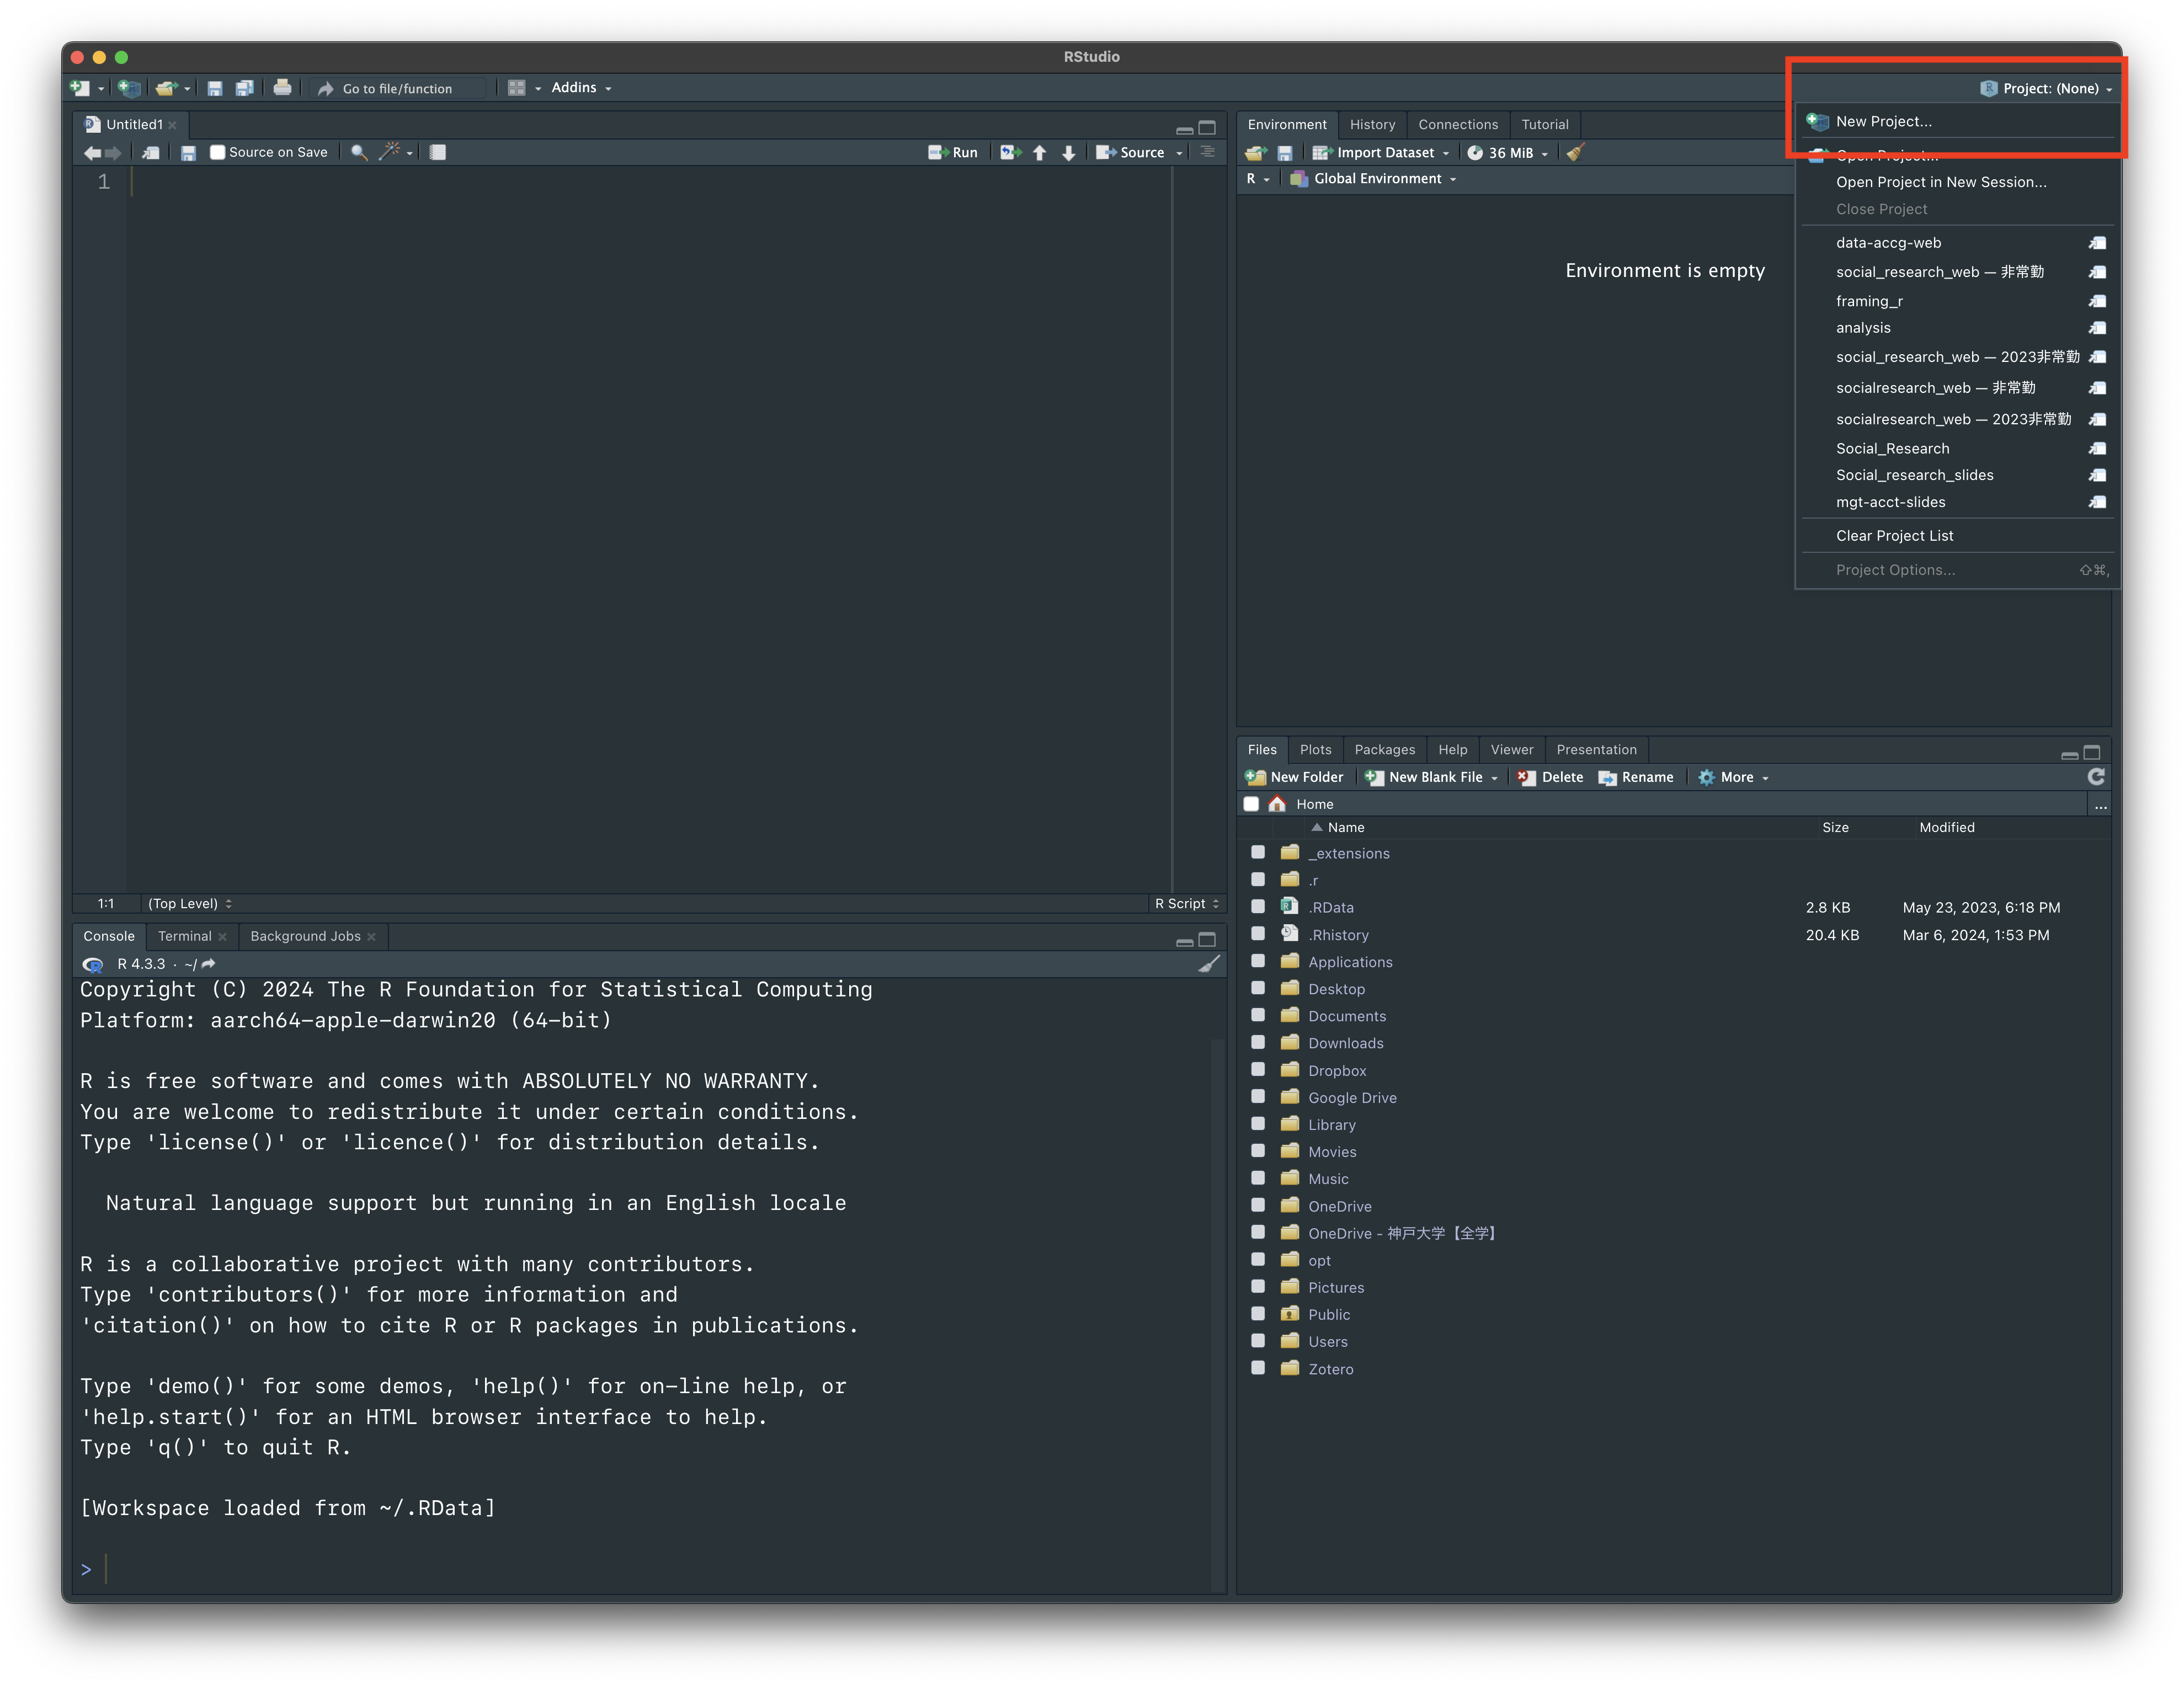Viewport: 2184px width, 1685px height.
Task: Open the Addins dropdown
Action: [x=580, y=88]
